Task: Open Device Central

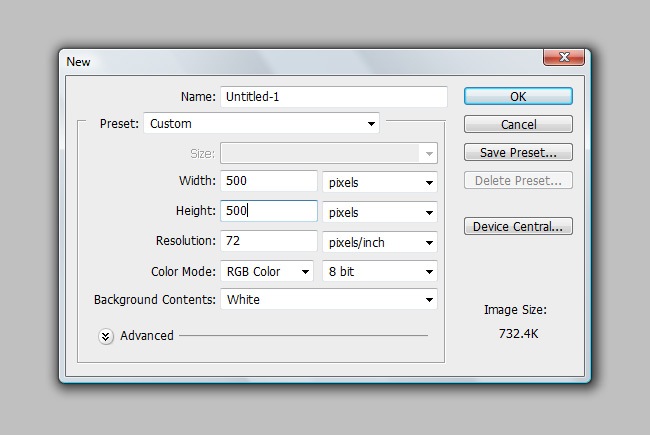Action: pos(518,227)
